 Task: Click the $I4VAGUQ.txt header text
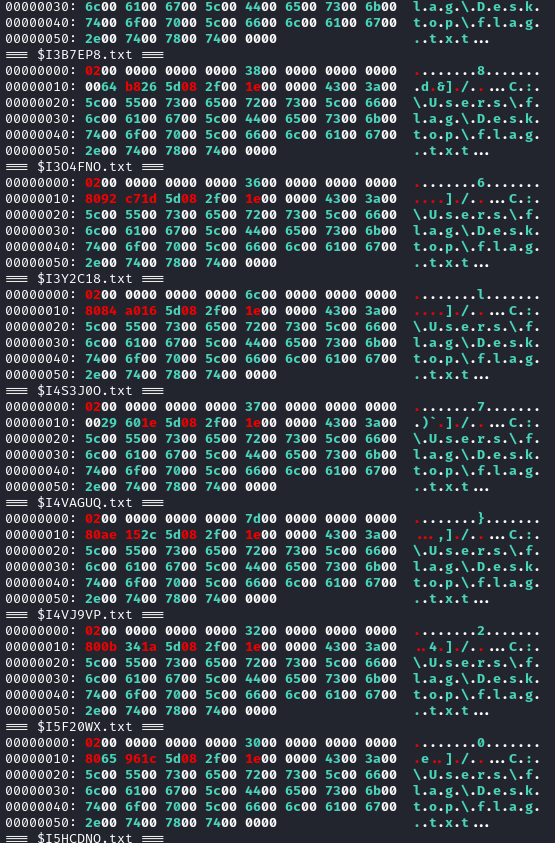coord(84,503)
